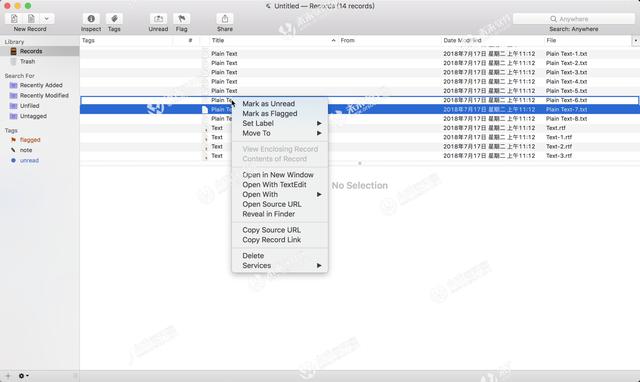Viewport: 640px width, 382px height.
Task: Click the add plus button at bottom left
Action: point(8,376)
